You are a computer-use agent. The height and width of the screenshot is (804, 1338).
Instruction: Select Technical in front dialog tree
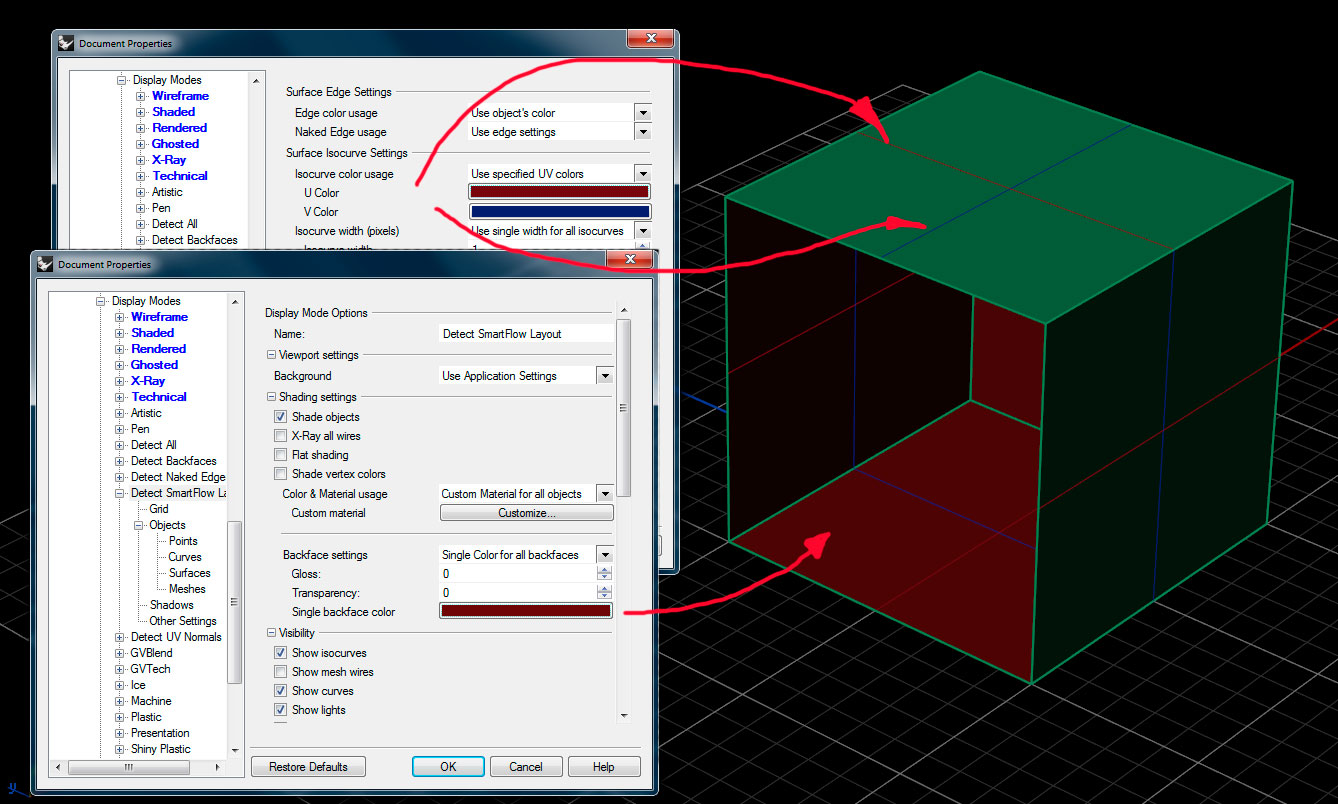pos(159,397)
